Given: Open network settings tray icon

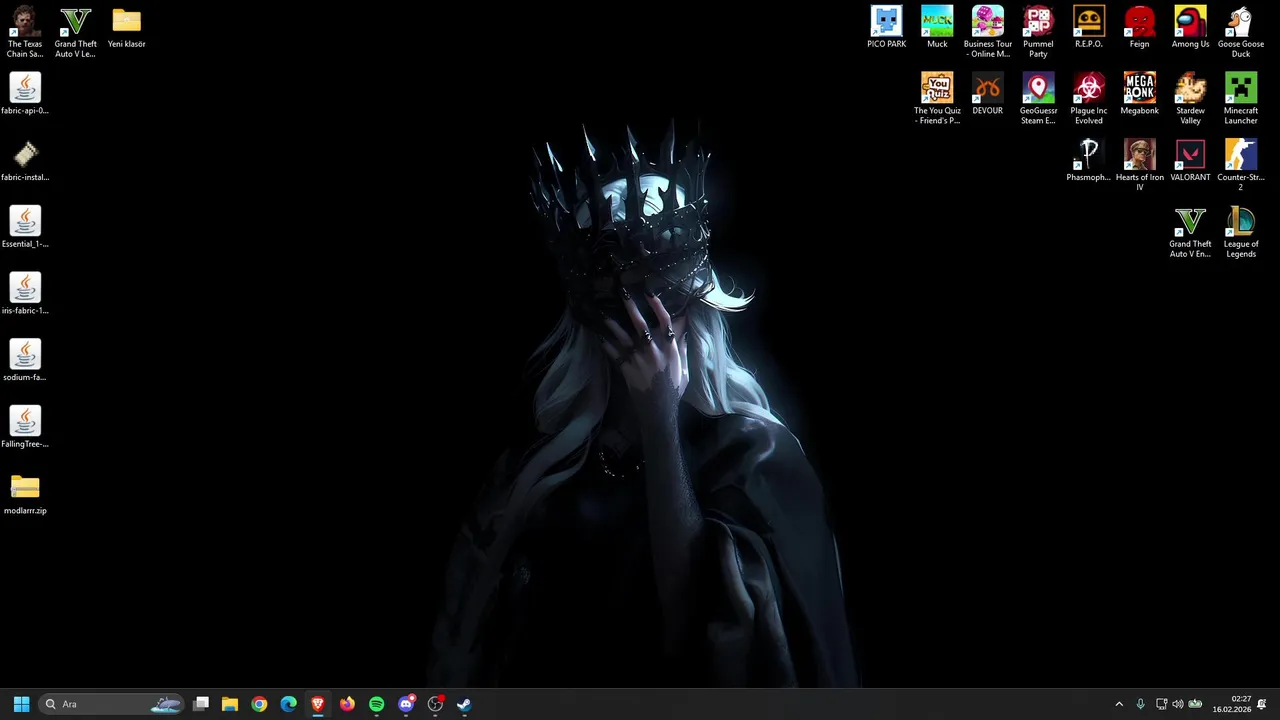Looking at the screenshot, I should click(1161, 704).
